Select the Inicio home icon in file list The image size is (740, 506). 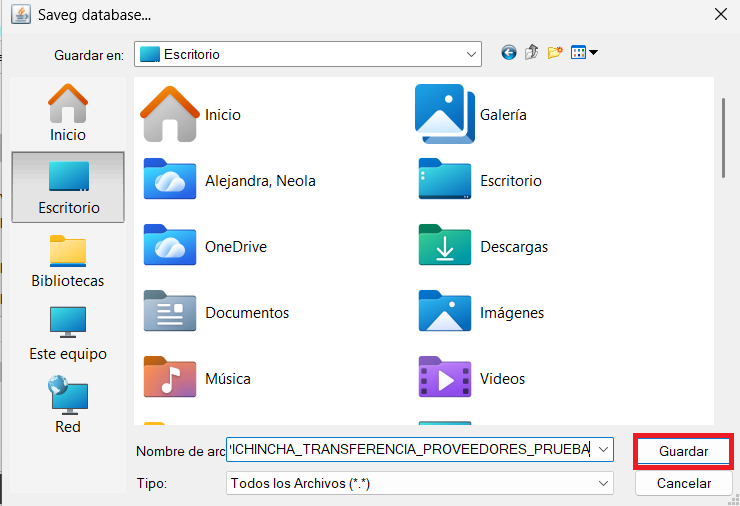170,114
